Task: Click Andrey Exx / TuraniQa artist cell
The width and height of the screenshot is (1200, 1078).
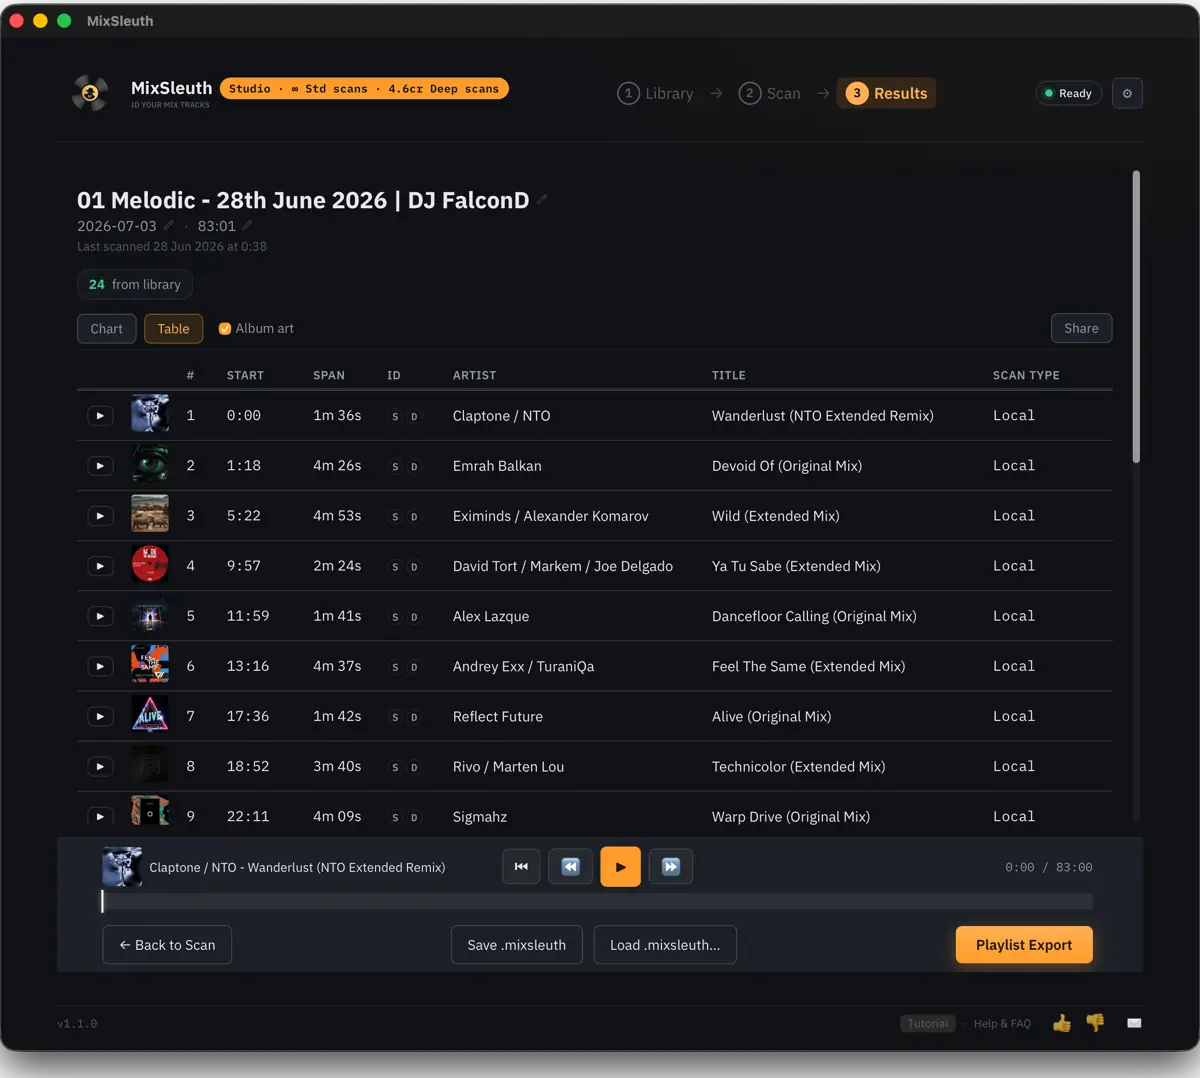Action: click(x=523, y=667)
